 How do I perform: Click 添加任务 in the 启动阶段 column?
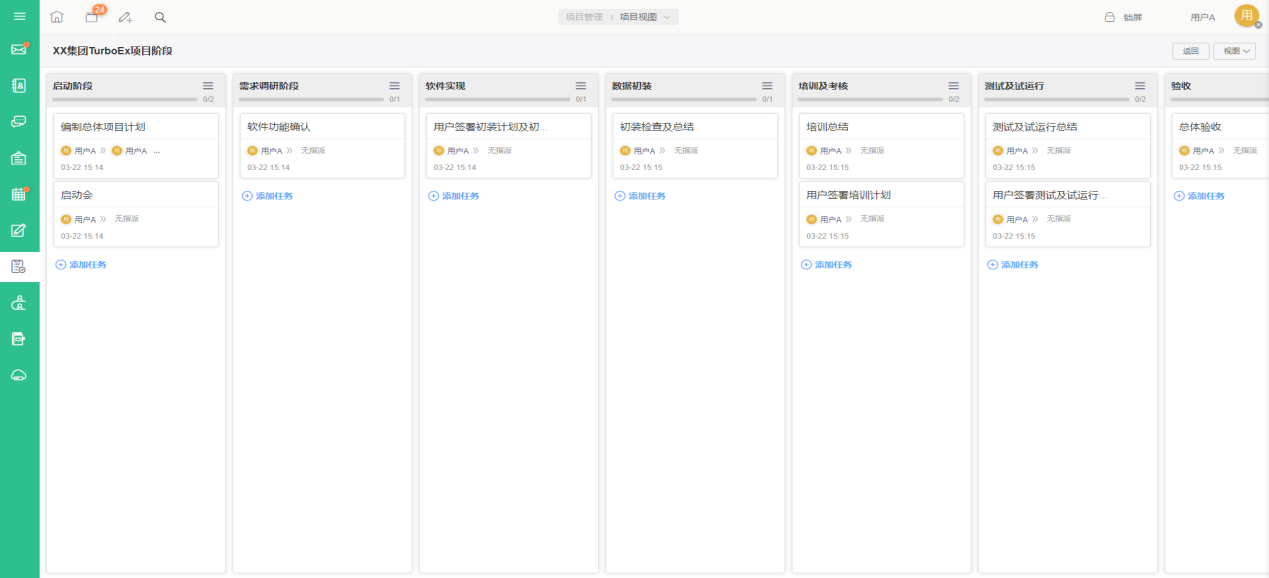(81, 265)
